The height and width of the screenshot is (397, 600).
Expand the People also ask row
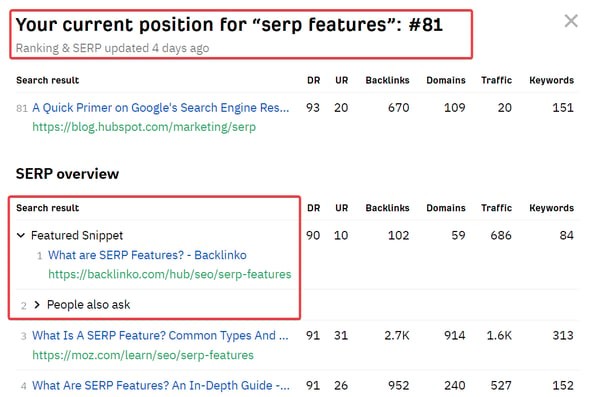37,305
